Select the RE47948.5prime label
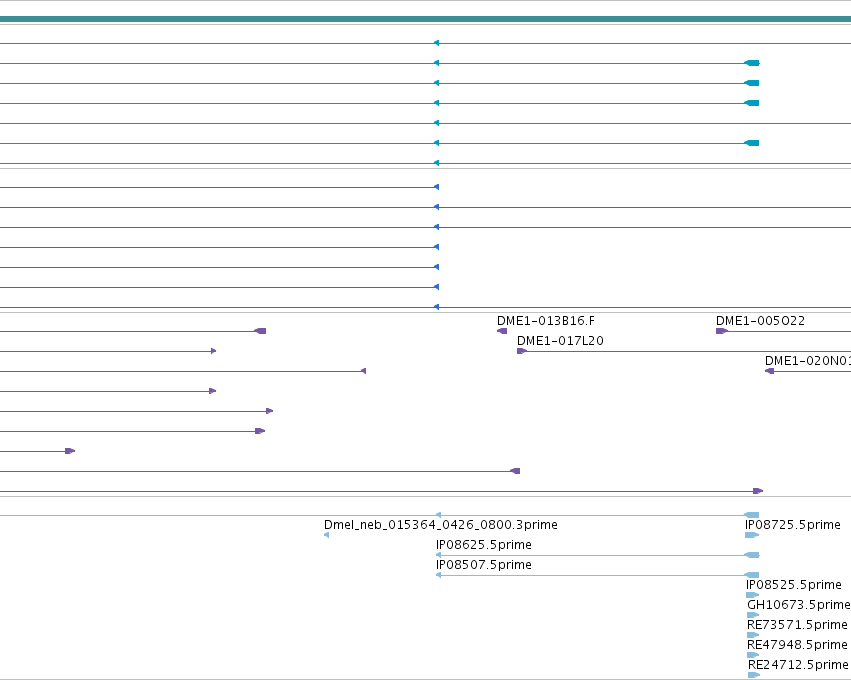The width and height of the screenshot is (851, 680). (797, 645)
